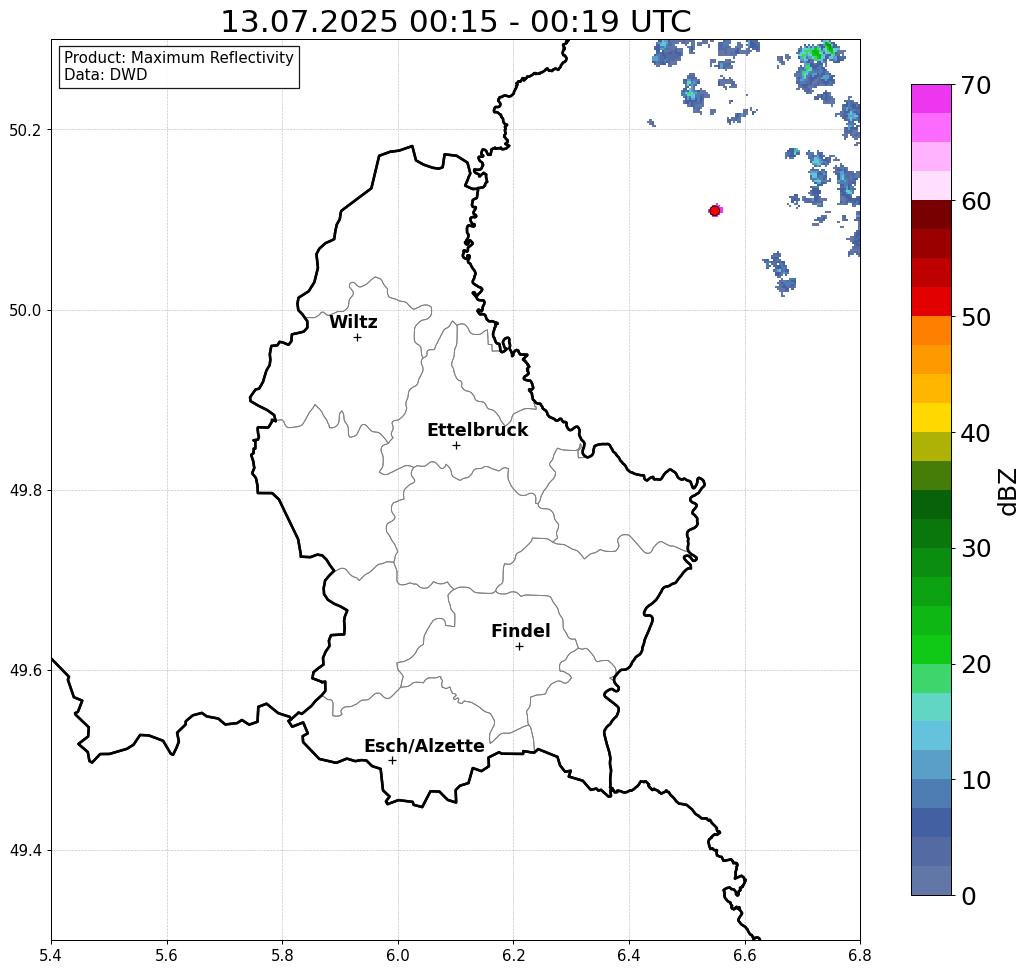Click the longitude axis label 6.8
Image resolution: width=1029 pixels, height=973 pixels.
[860, 955]
